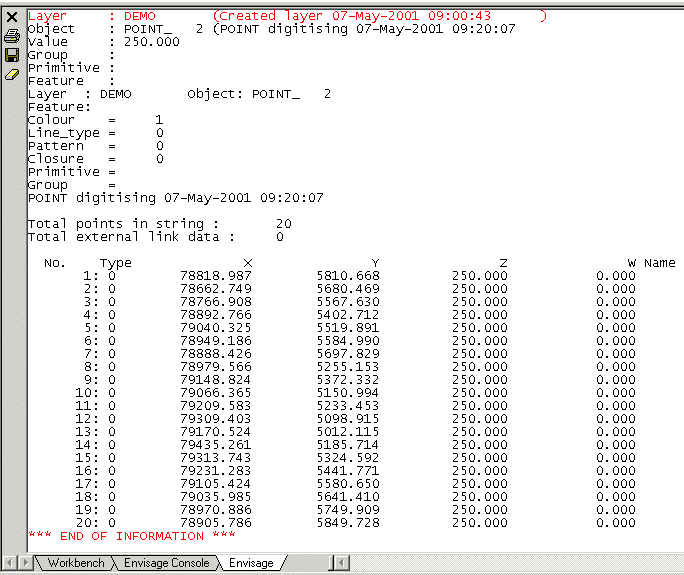The image size is (684, 575).
Task: Click Y value 5641.410 in row 18
Action: (348, 497)
